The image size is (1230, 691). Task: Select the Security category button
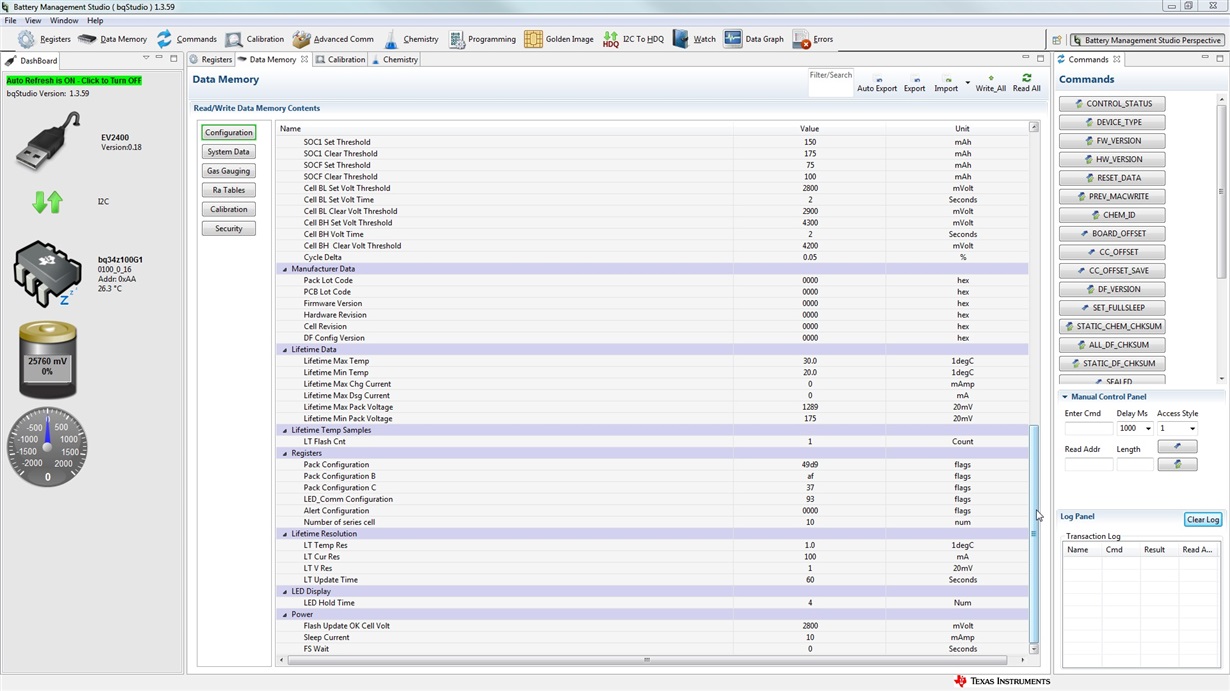tap(229, 229)
